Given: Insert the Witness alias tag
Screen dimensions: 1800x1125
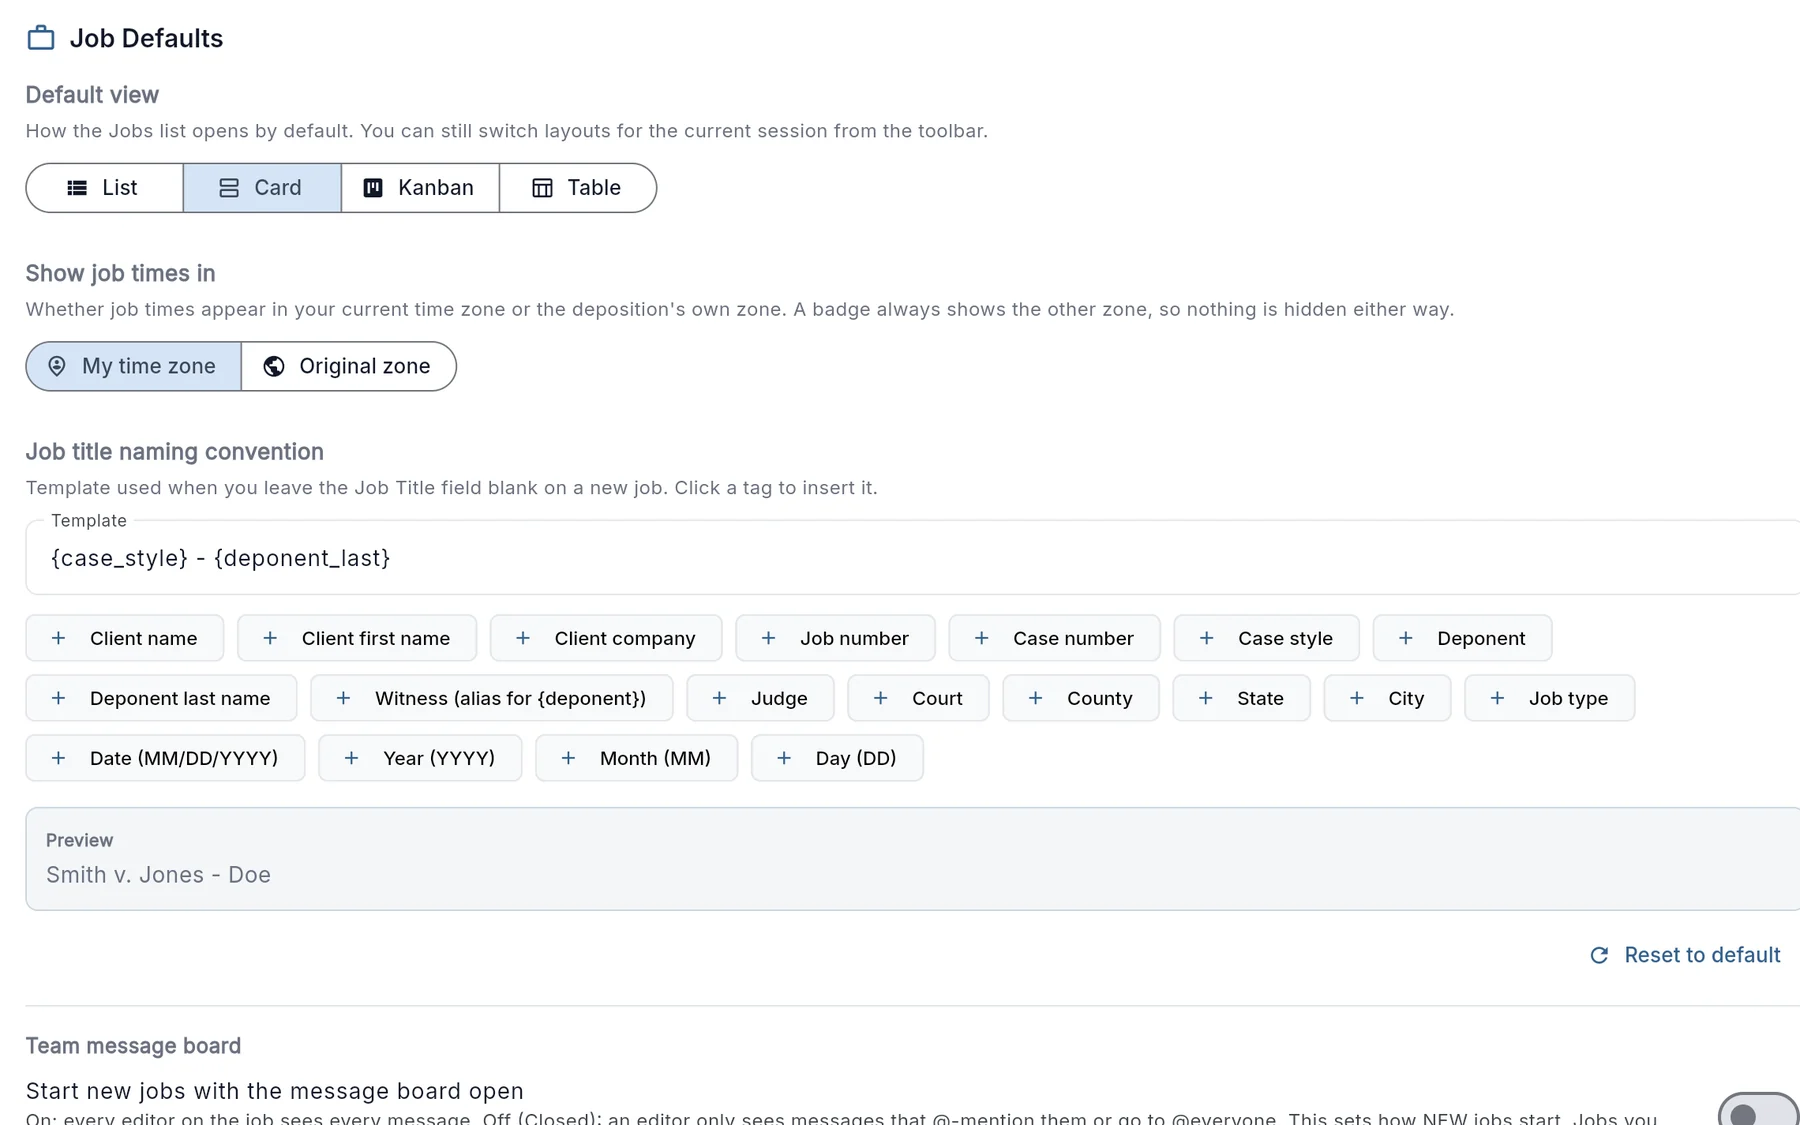Looking at the screenshot, I should coord(492,698).
